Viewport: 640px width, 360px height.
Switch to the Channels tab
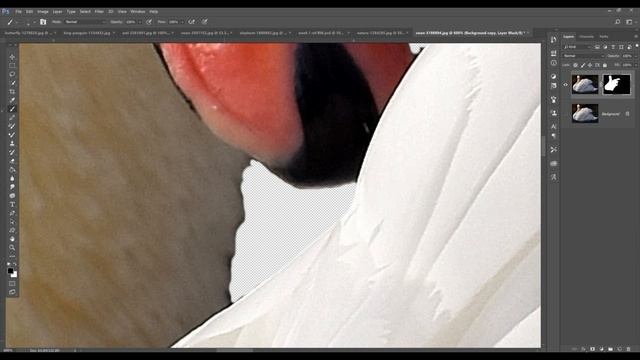[x=587, y=37]
